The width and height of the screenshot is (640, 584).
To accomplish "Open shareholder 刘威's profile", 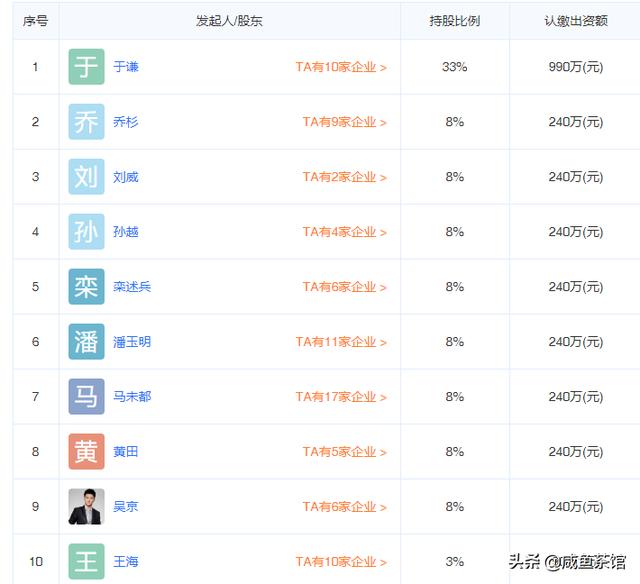I will click(126, 177).
